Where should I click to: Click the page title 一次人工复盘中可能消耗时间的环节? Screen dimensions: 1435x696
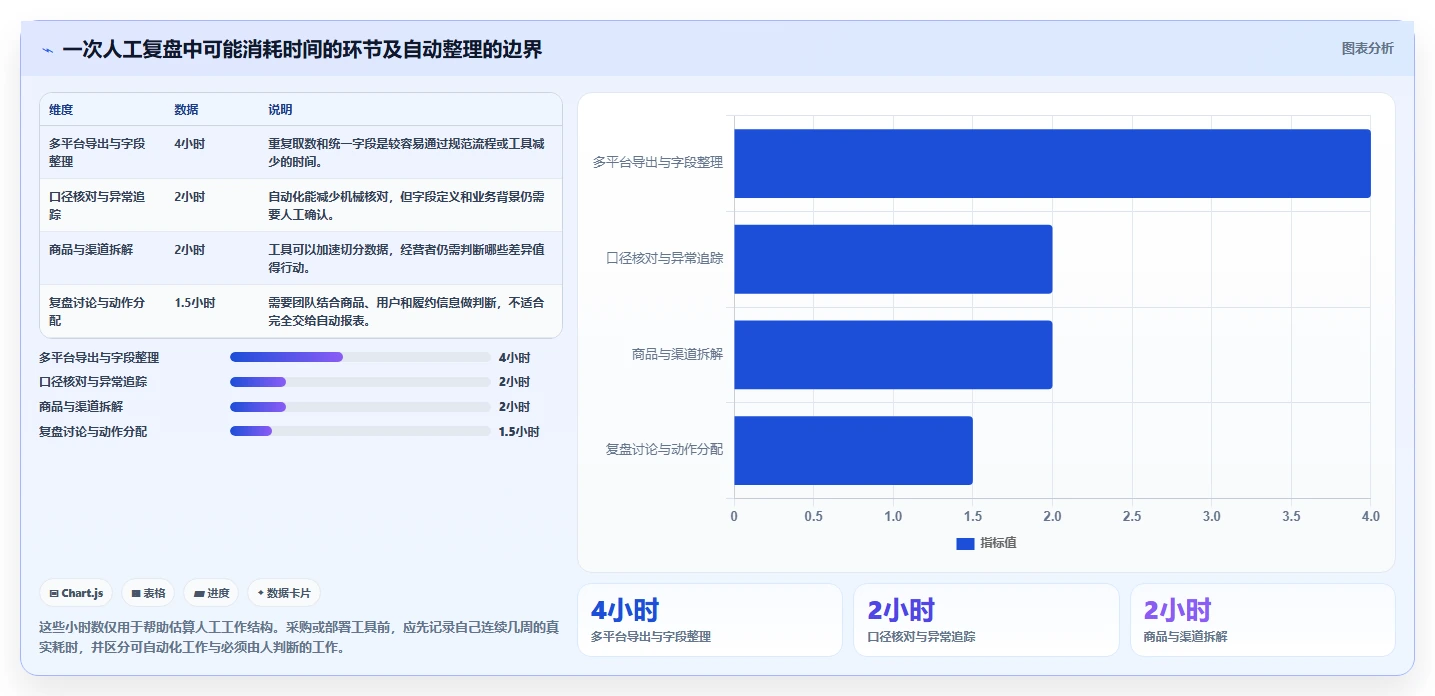[x=302, y=49]
